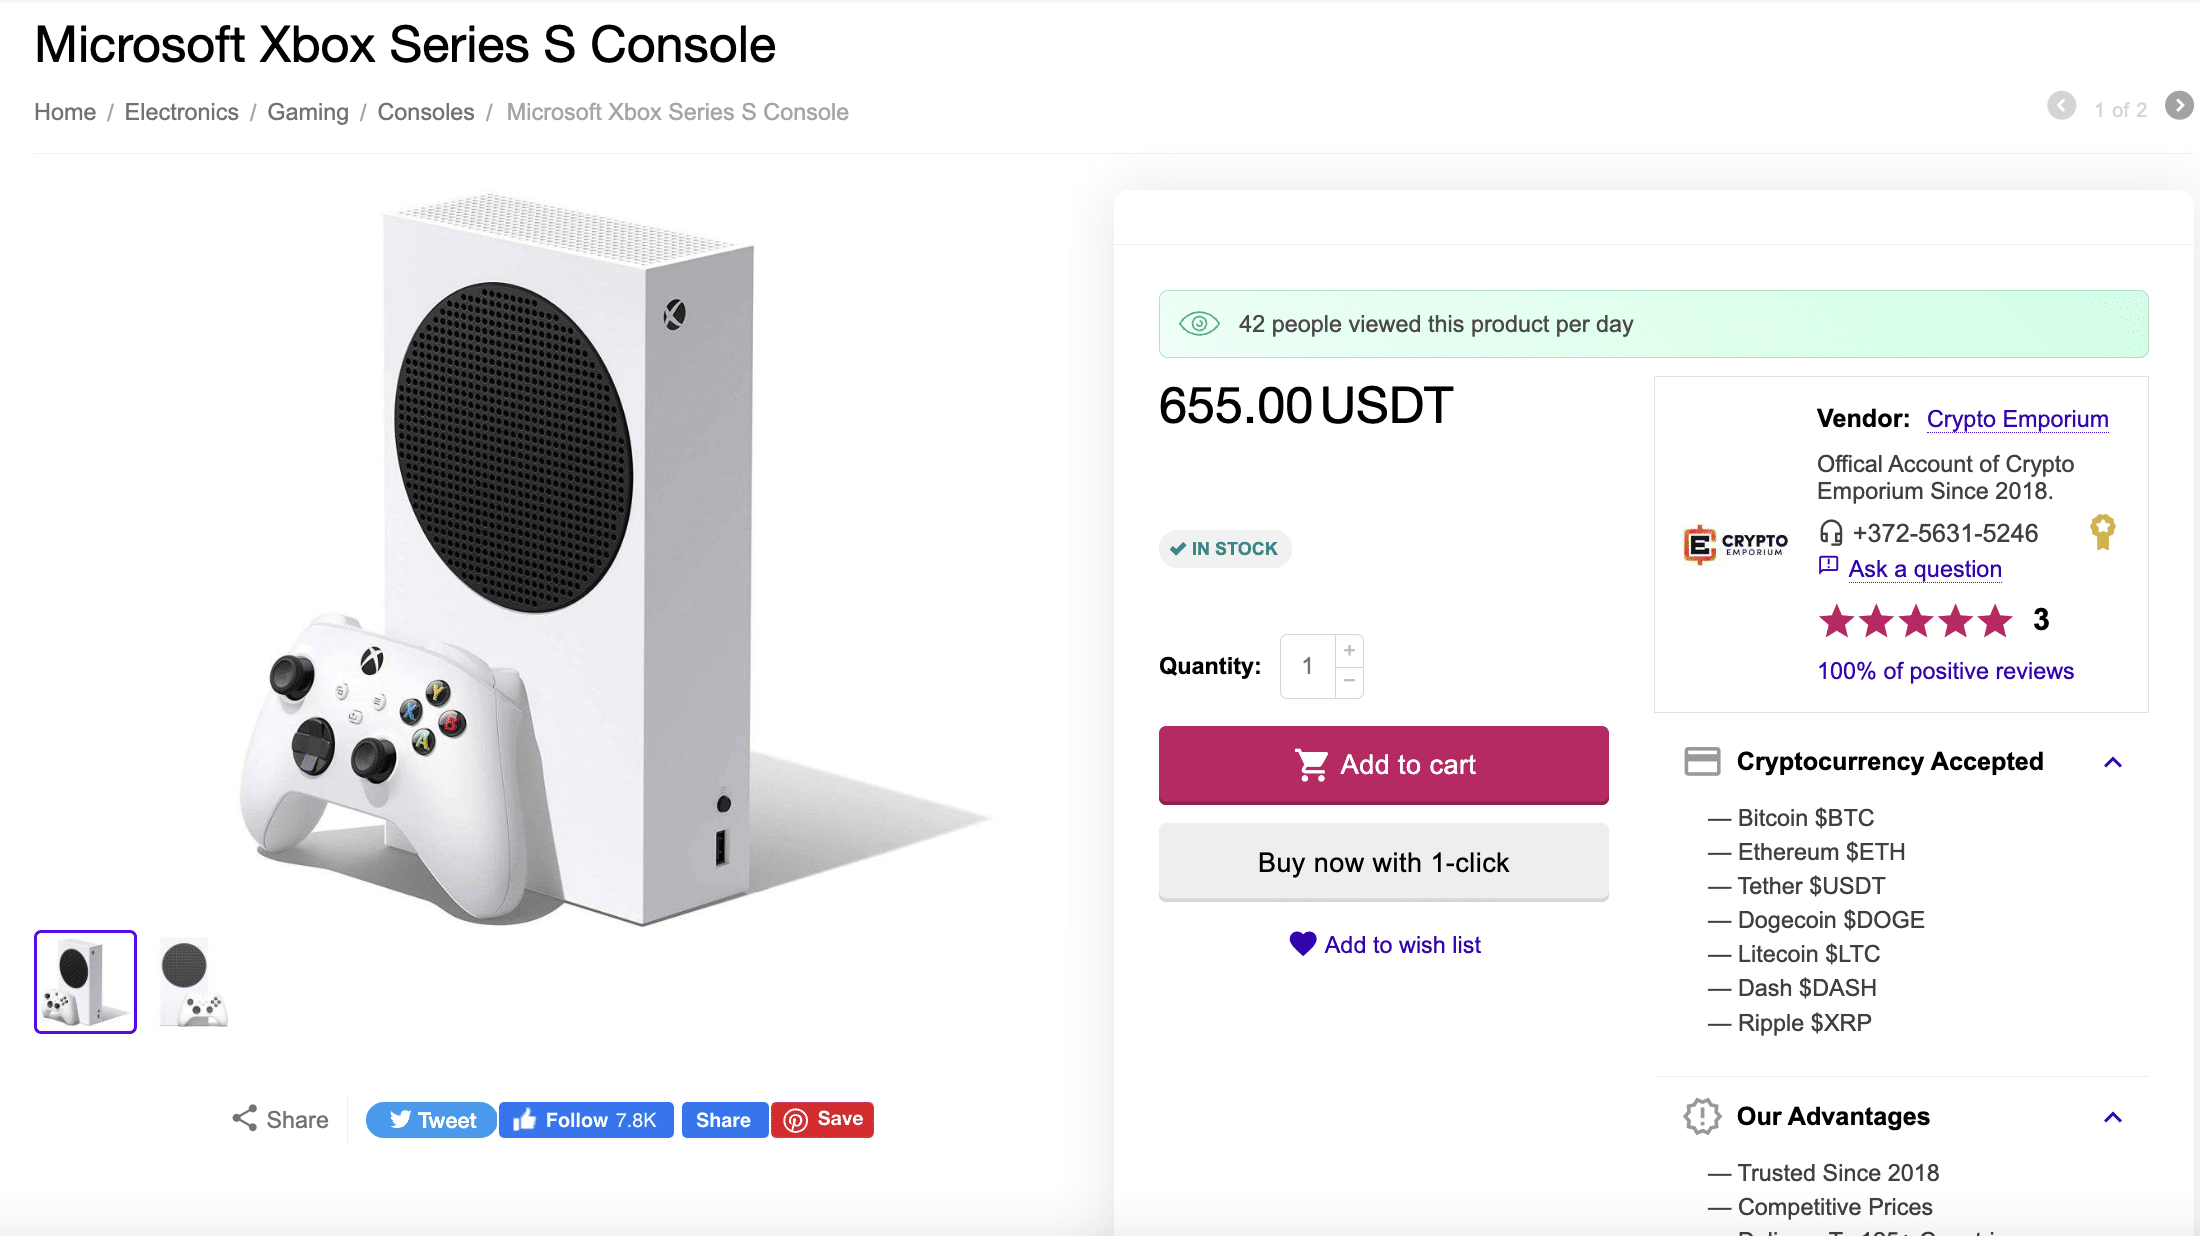Click the gold award badge icon

point(2102,531)
